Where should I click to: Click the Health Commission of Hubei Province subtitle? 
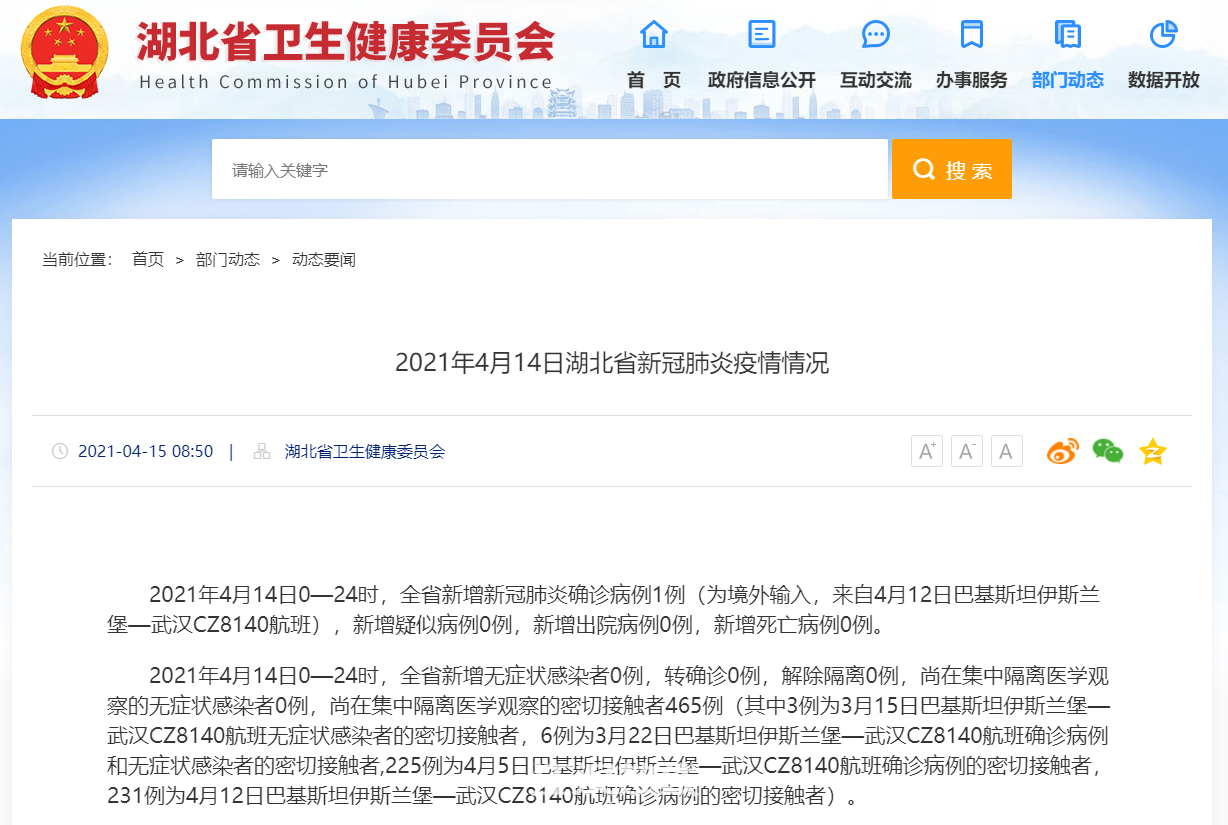[346, 82]
